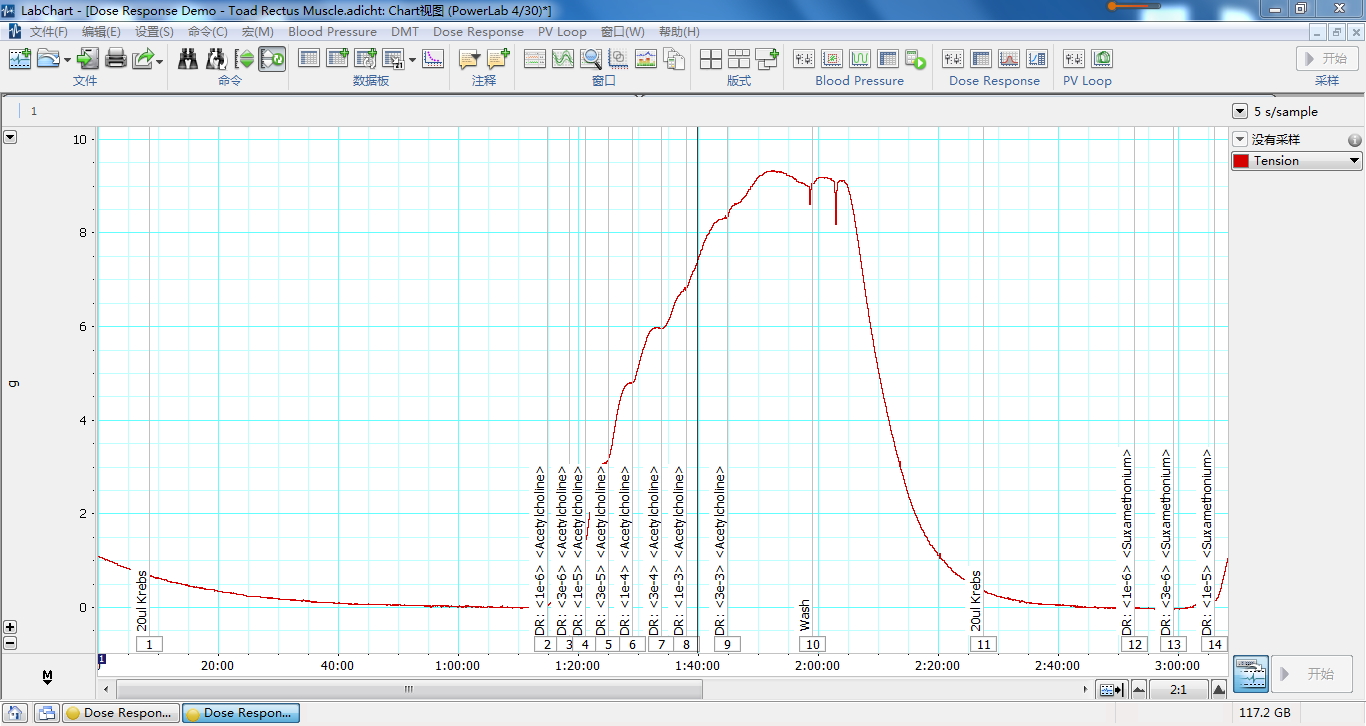Click the horizontal scrollbar thumb below the chart
1366x726 pixels.
(x=408, y=689)
